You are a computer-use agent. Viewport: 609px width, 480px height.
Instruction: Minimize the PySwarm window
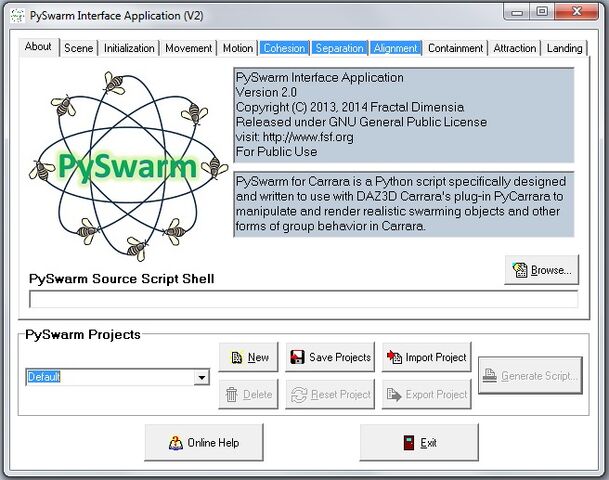(517, 12)
